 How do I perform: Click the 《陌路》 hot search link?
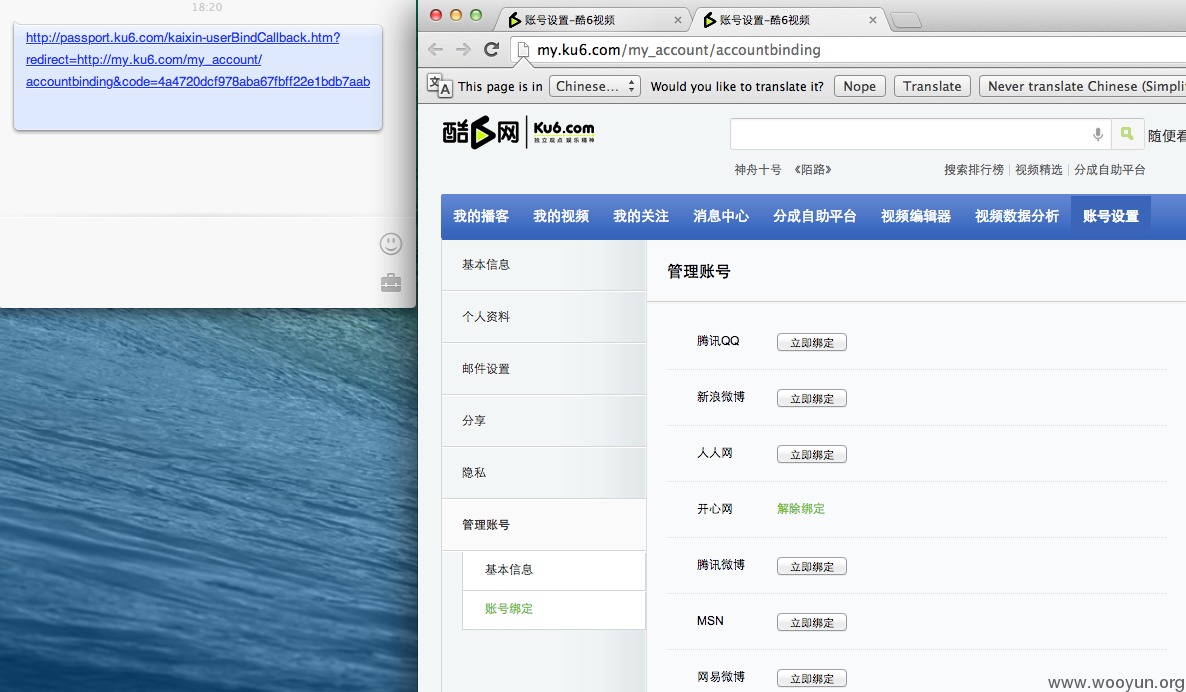point(813,170)
